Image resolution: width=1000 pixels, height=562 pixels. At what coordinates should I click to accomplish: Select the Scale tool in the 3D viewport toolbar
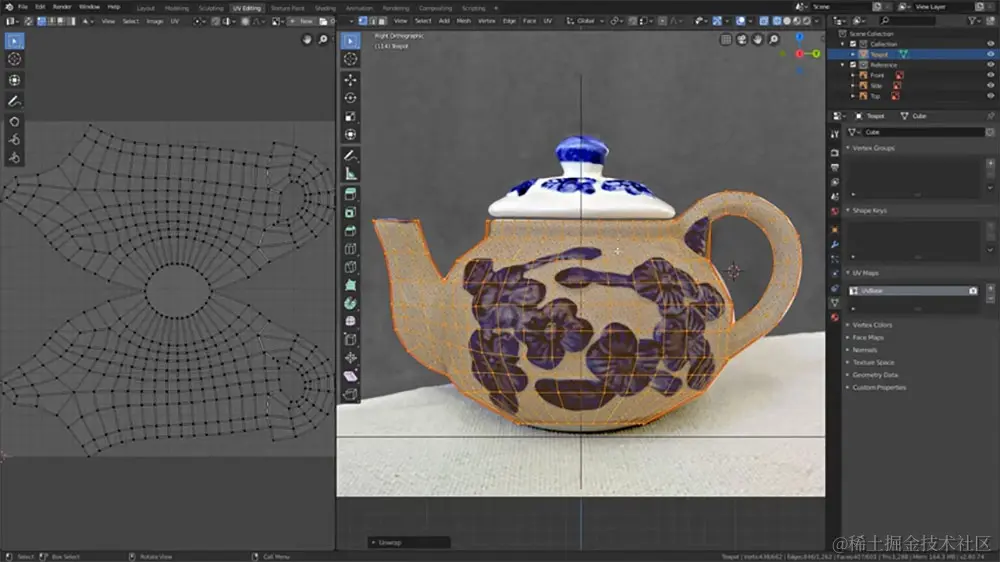351,117
